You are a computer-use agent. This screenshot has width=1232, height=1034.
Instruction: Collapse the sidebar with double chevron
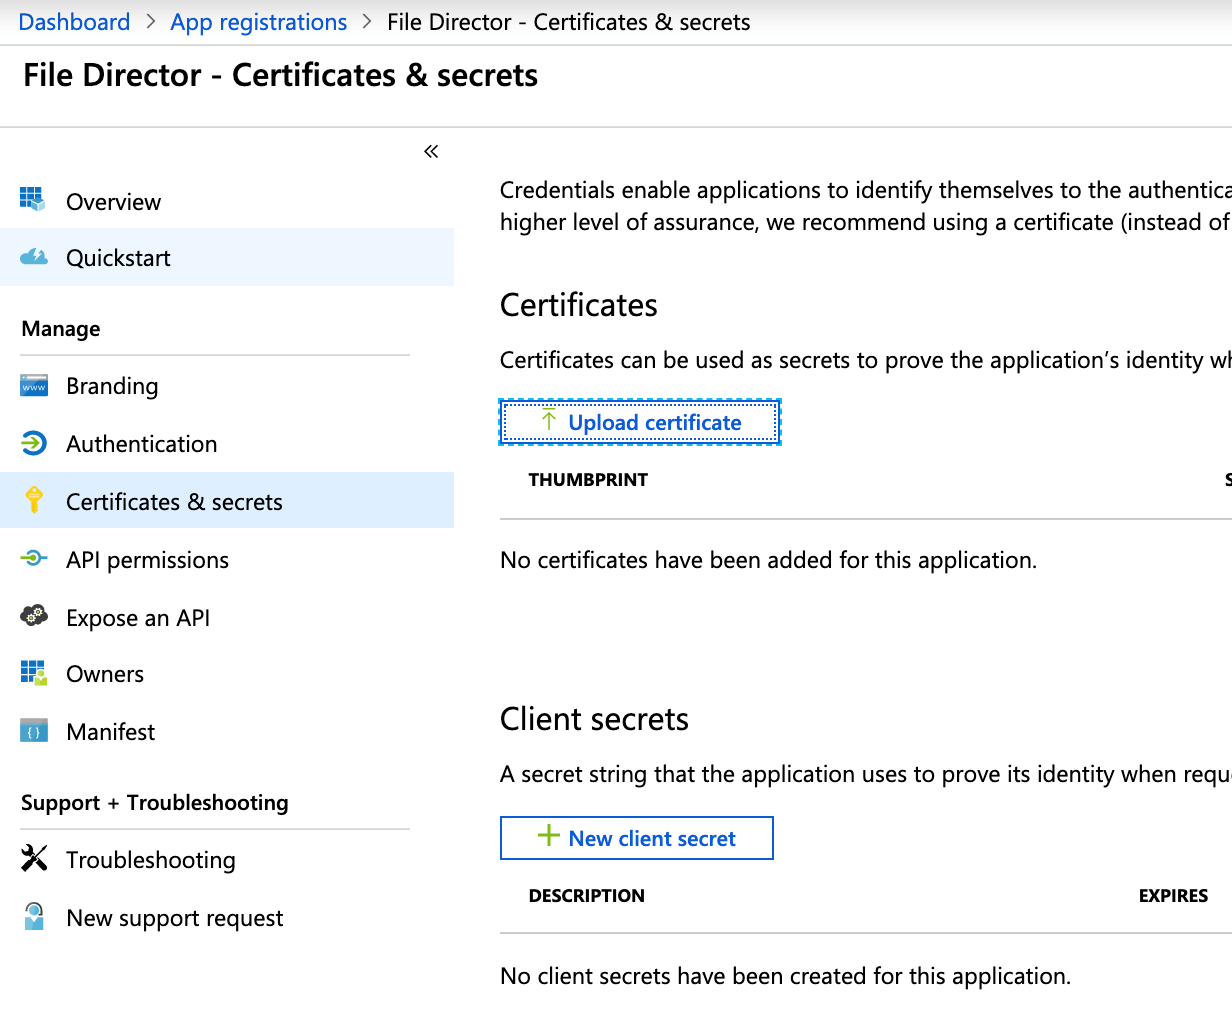[431, 152]
